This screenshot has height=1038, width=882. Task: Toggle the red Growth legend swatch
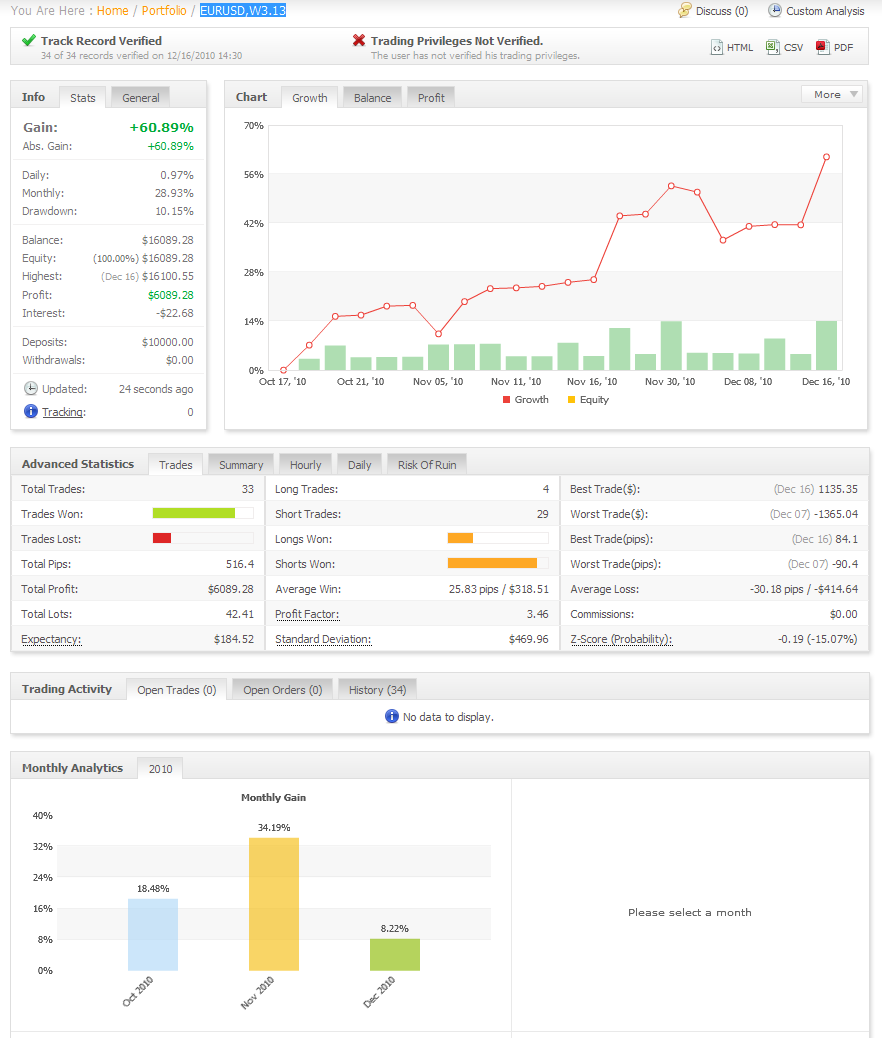tap(507, 400)
